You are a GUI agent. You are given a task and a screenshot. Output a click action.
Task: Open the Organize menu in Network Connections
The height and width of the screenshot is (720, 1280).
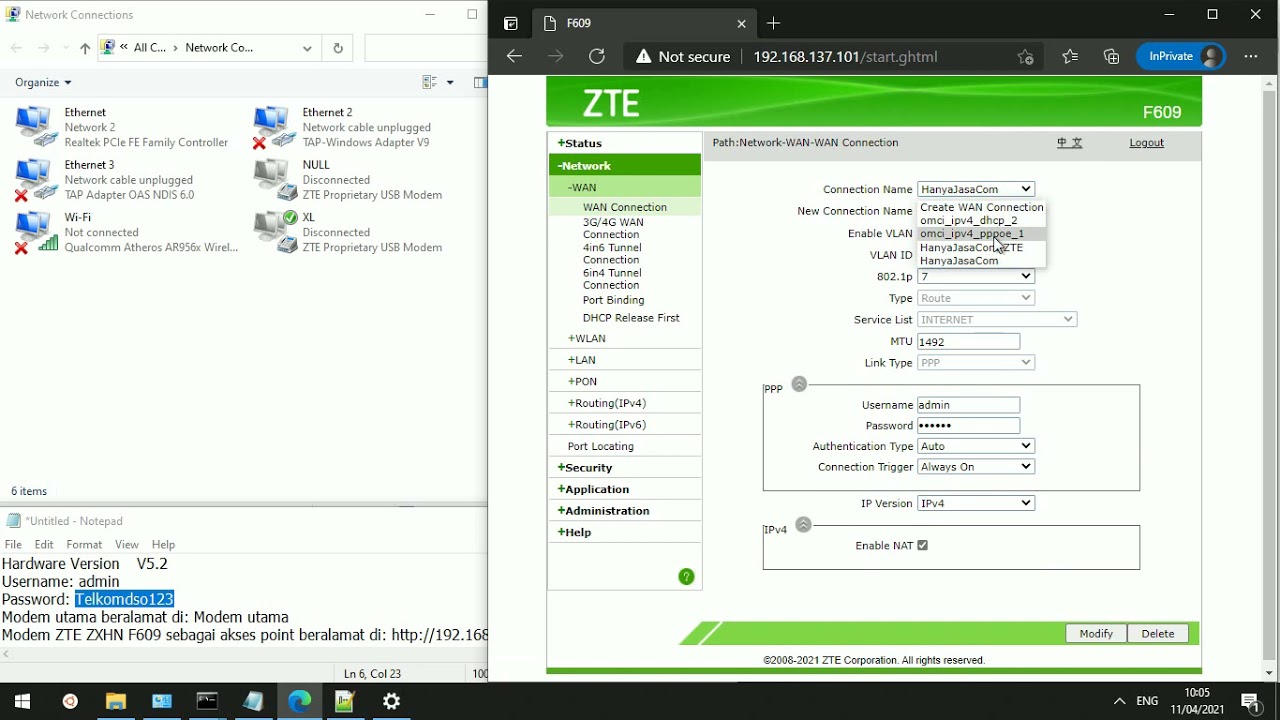43,82
